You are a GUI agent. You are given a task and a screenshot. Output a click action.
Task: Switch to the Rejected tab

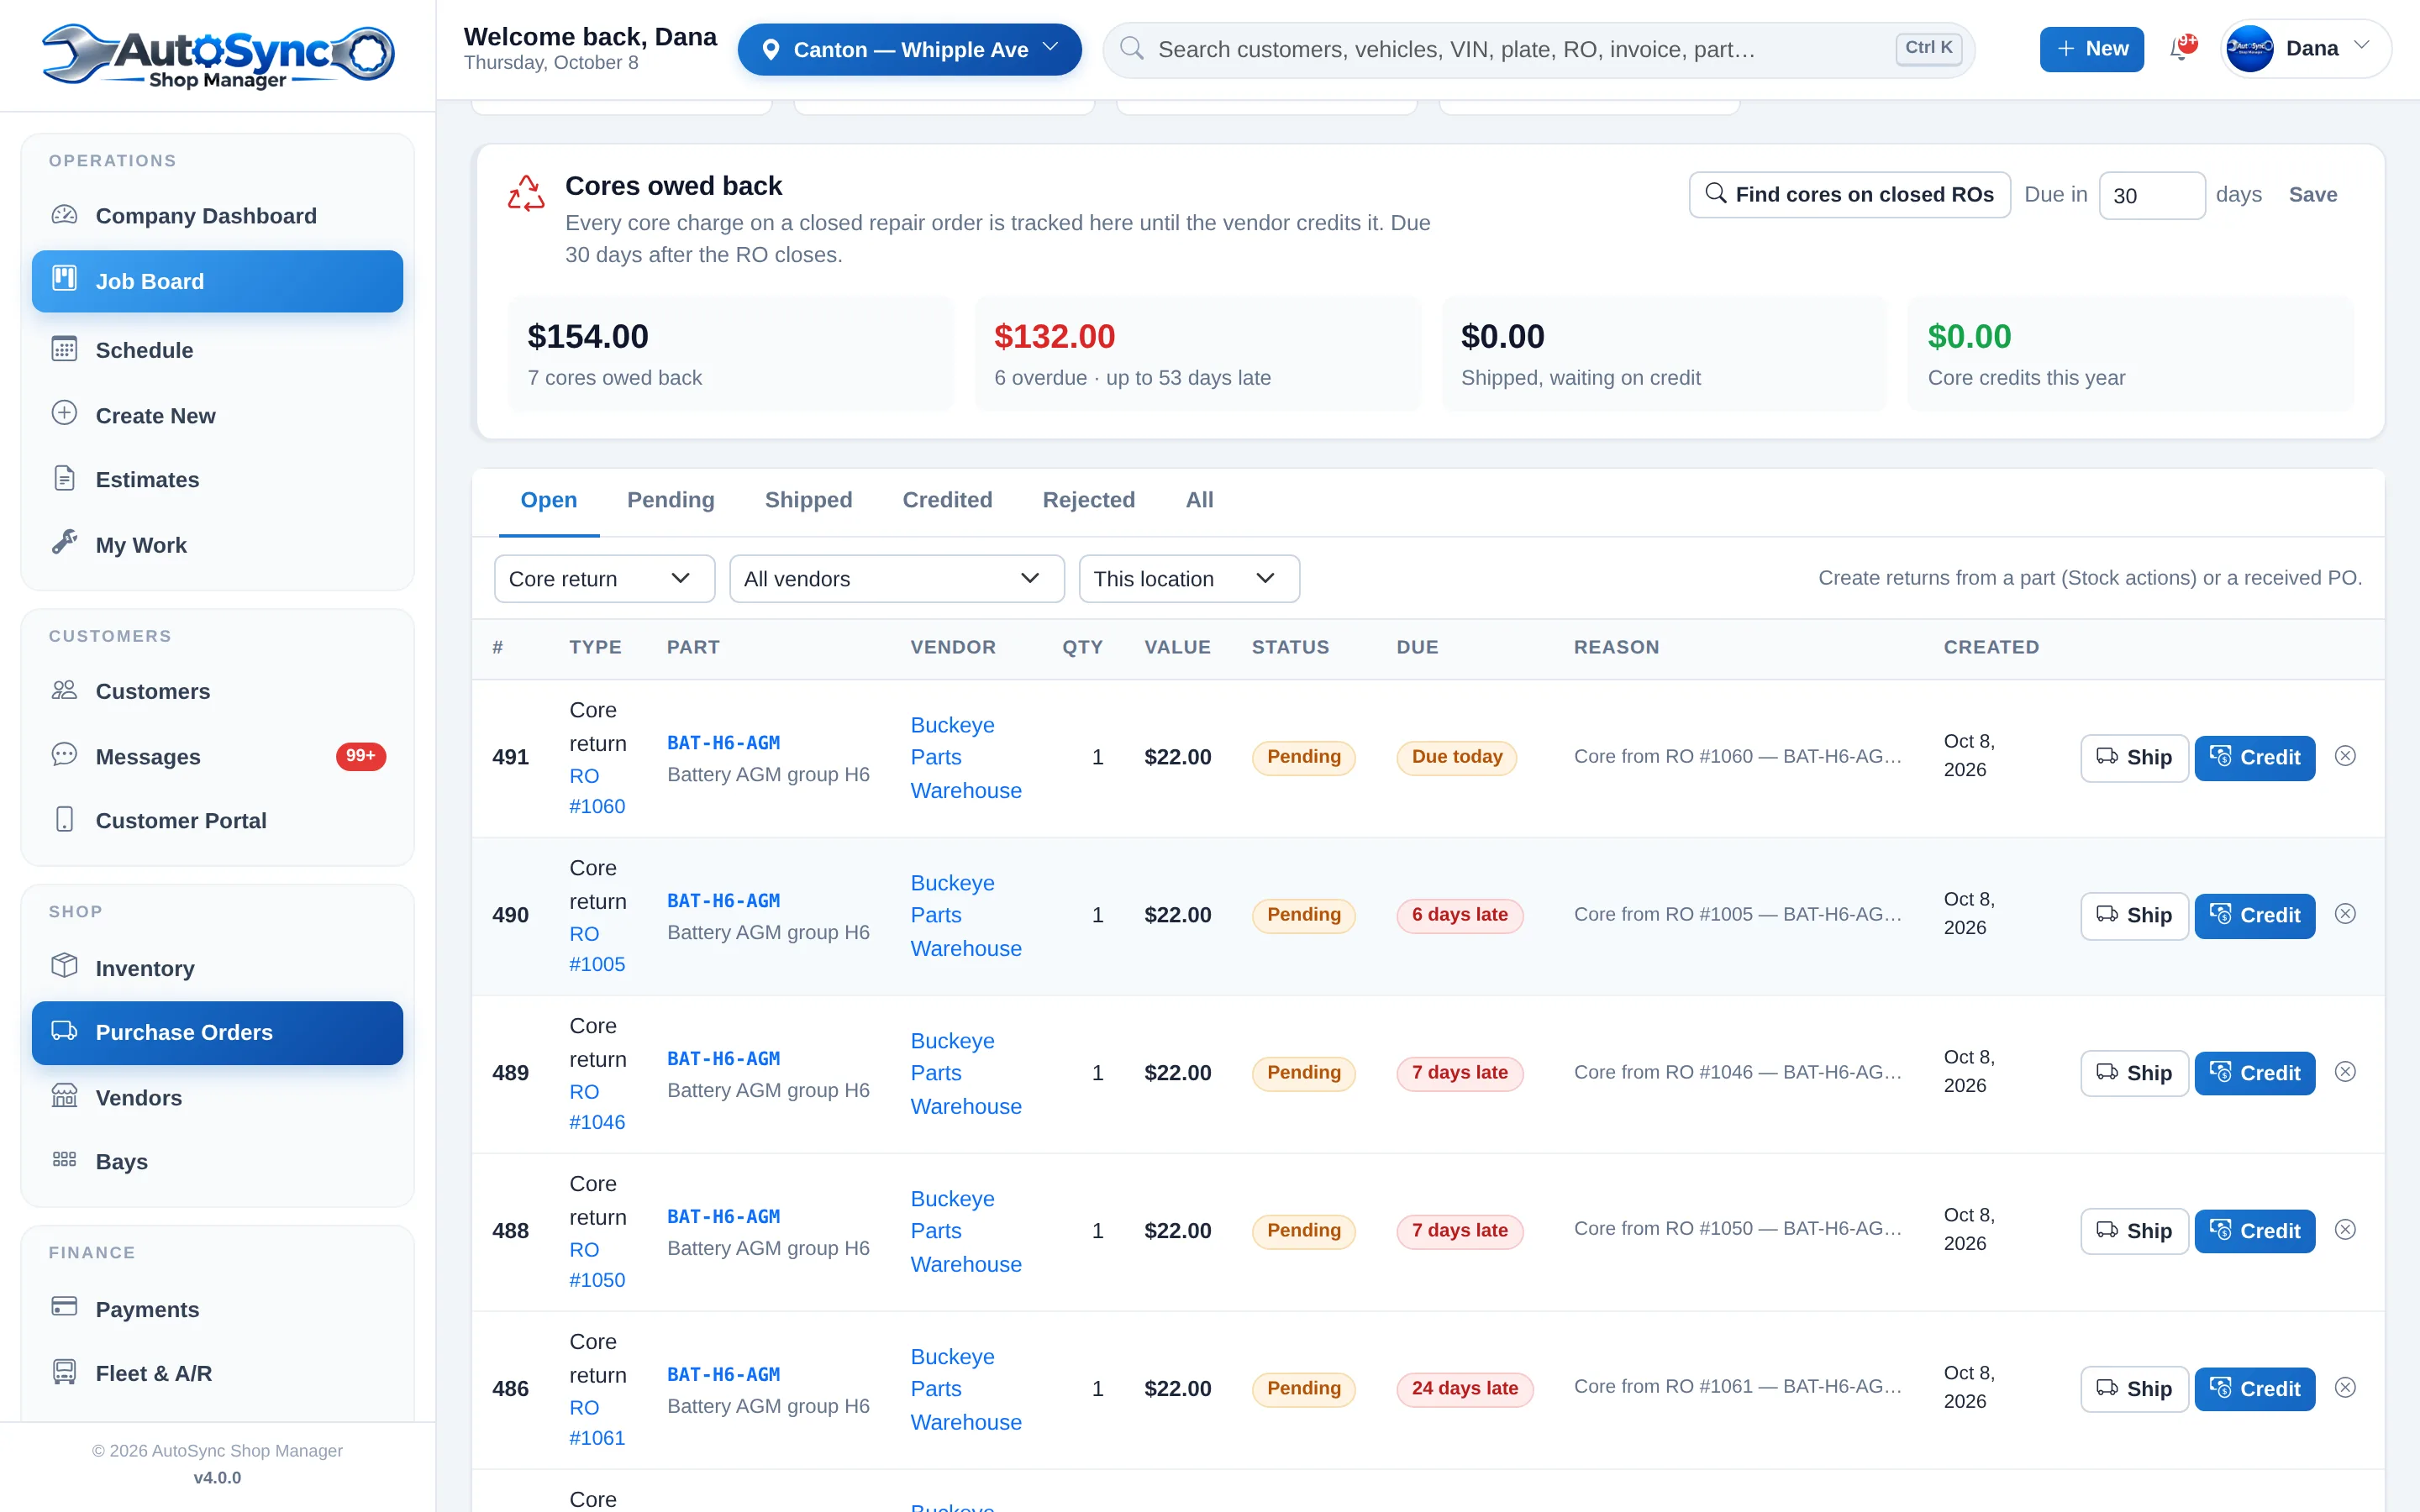click(1088, 500)
